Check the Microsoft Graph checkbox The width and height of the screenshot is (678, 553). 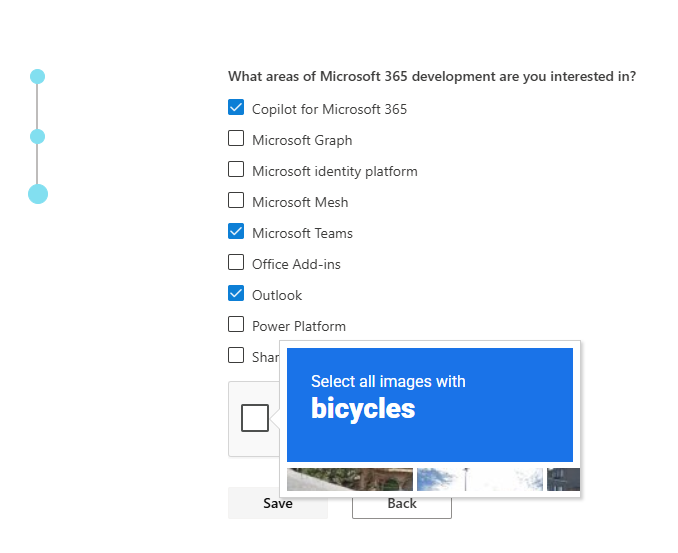tap(236, 138)
